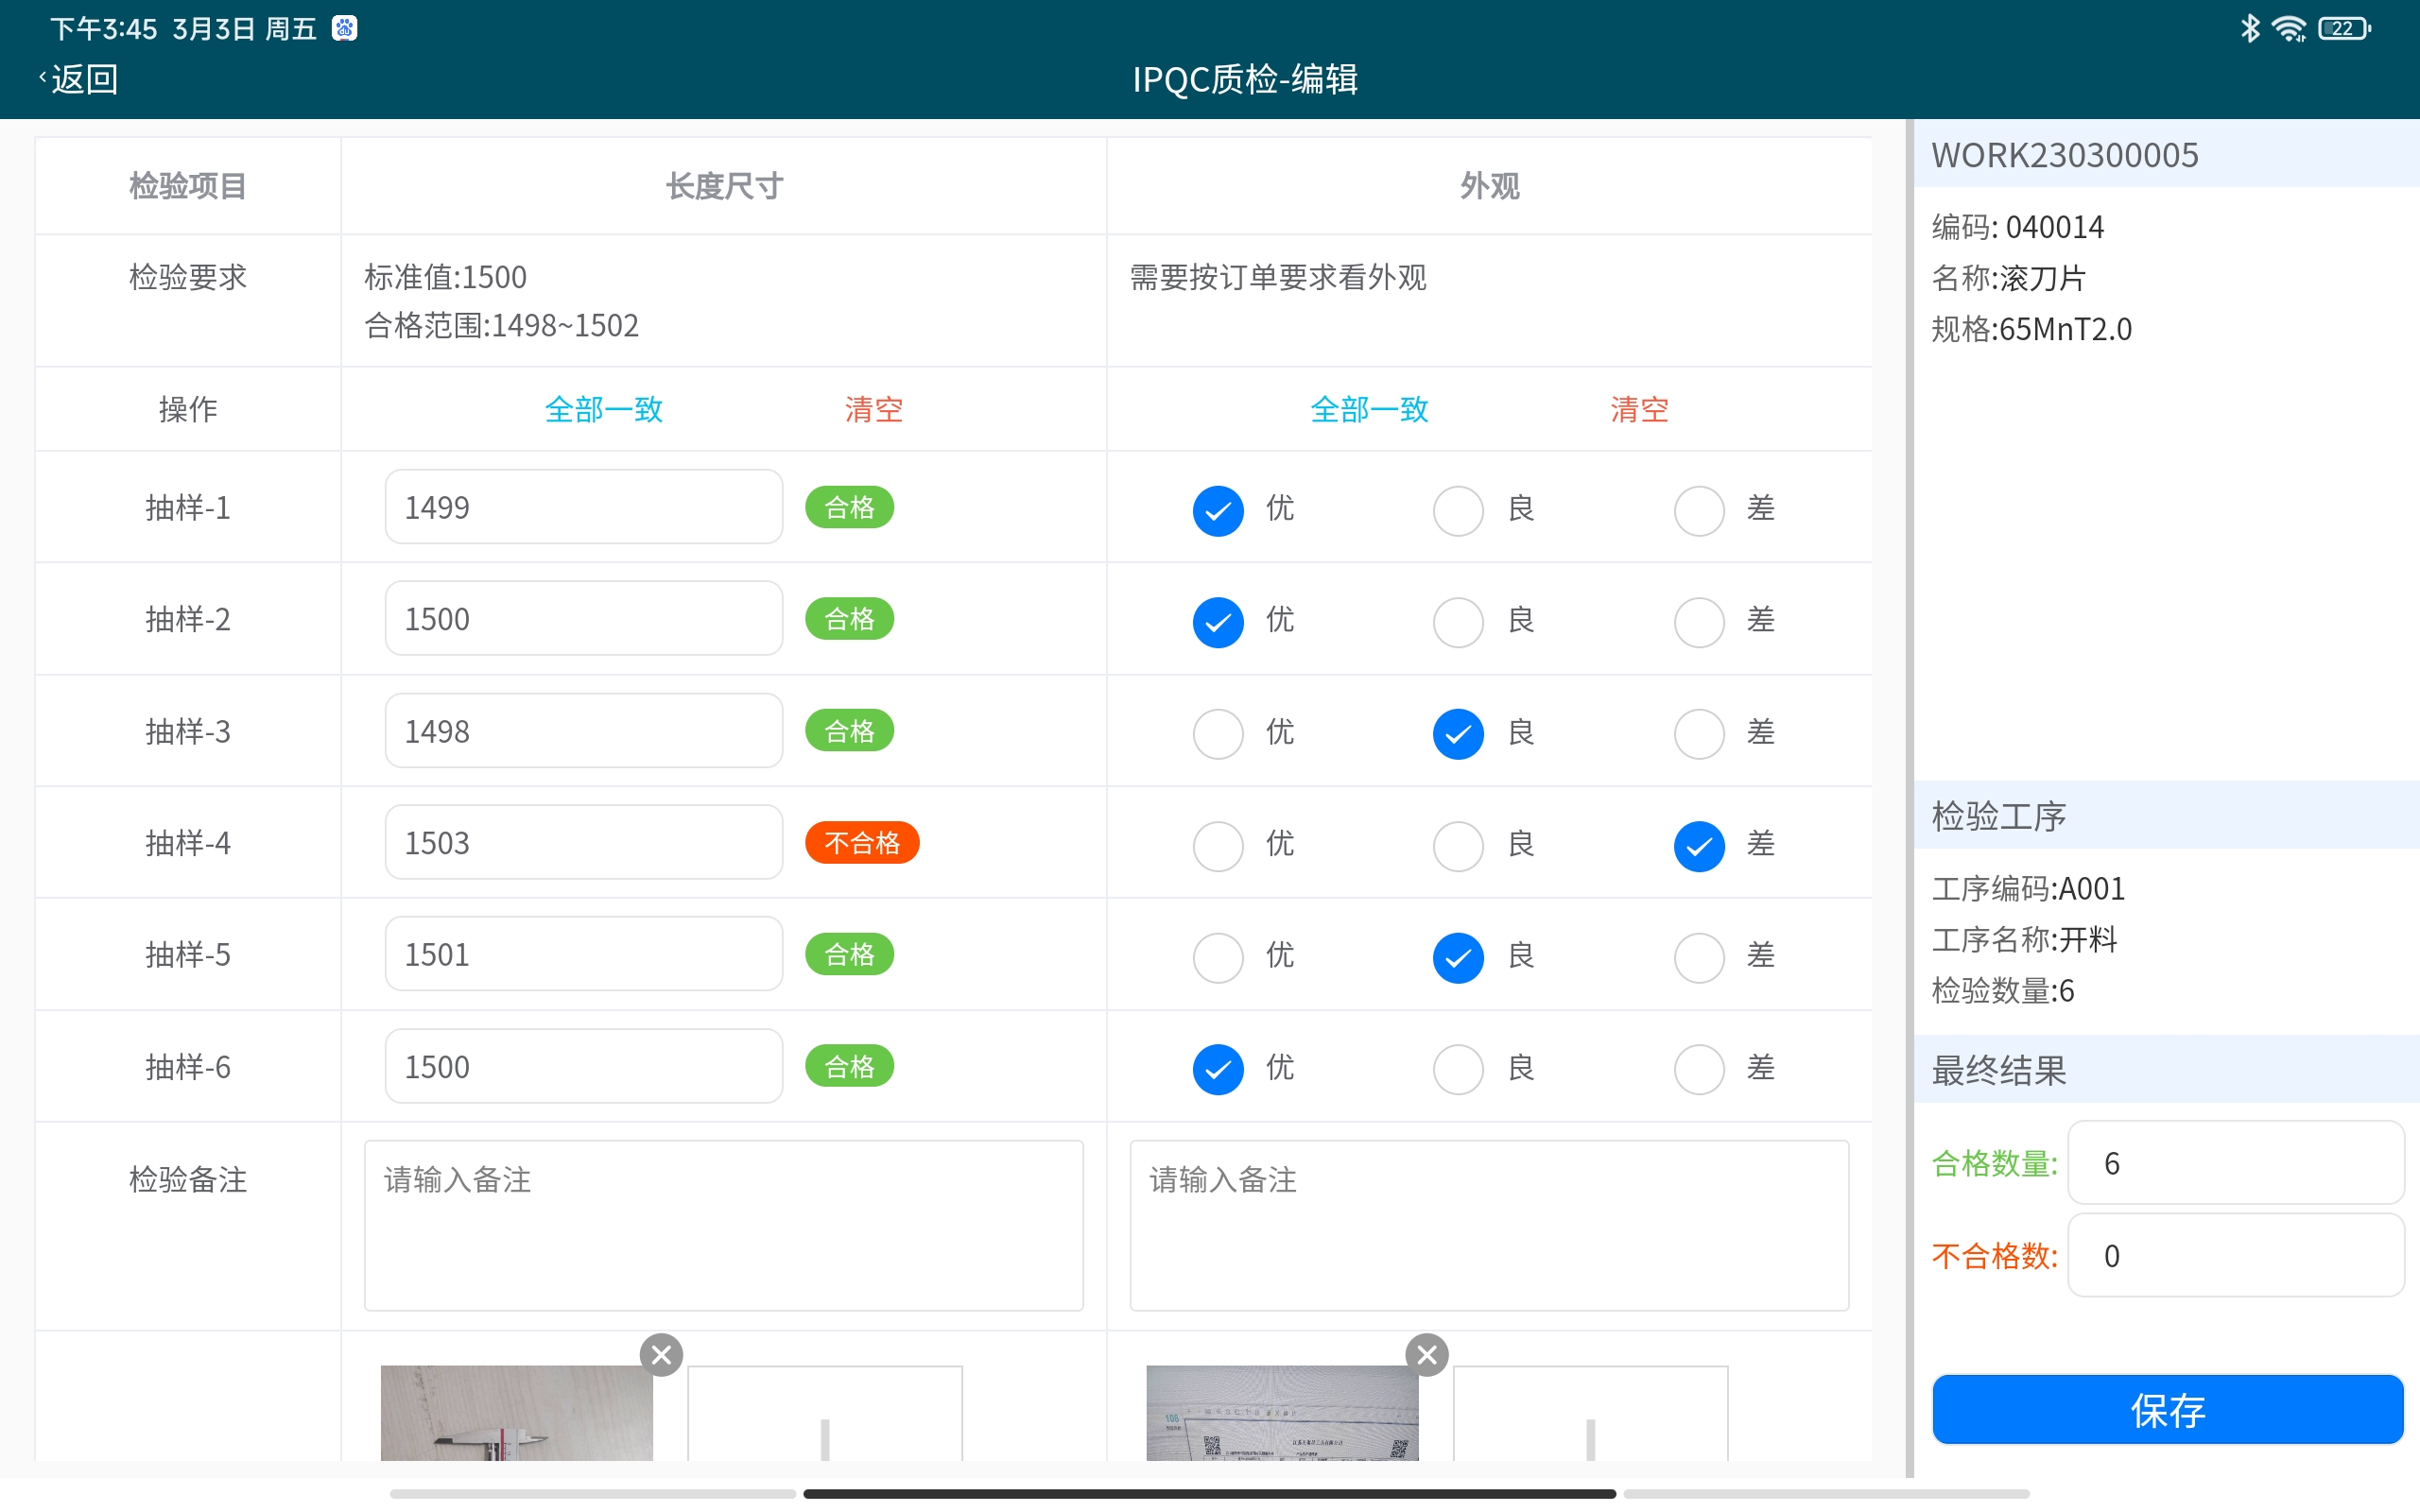Select 差 for 抽样-3 appearance
Image resolution: width=2420 pixels, height=1512 pixels.
[1699, 734]
